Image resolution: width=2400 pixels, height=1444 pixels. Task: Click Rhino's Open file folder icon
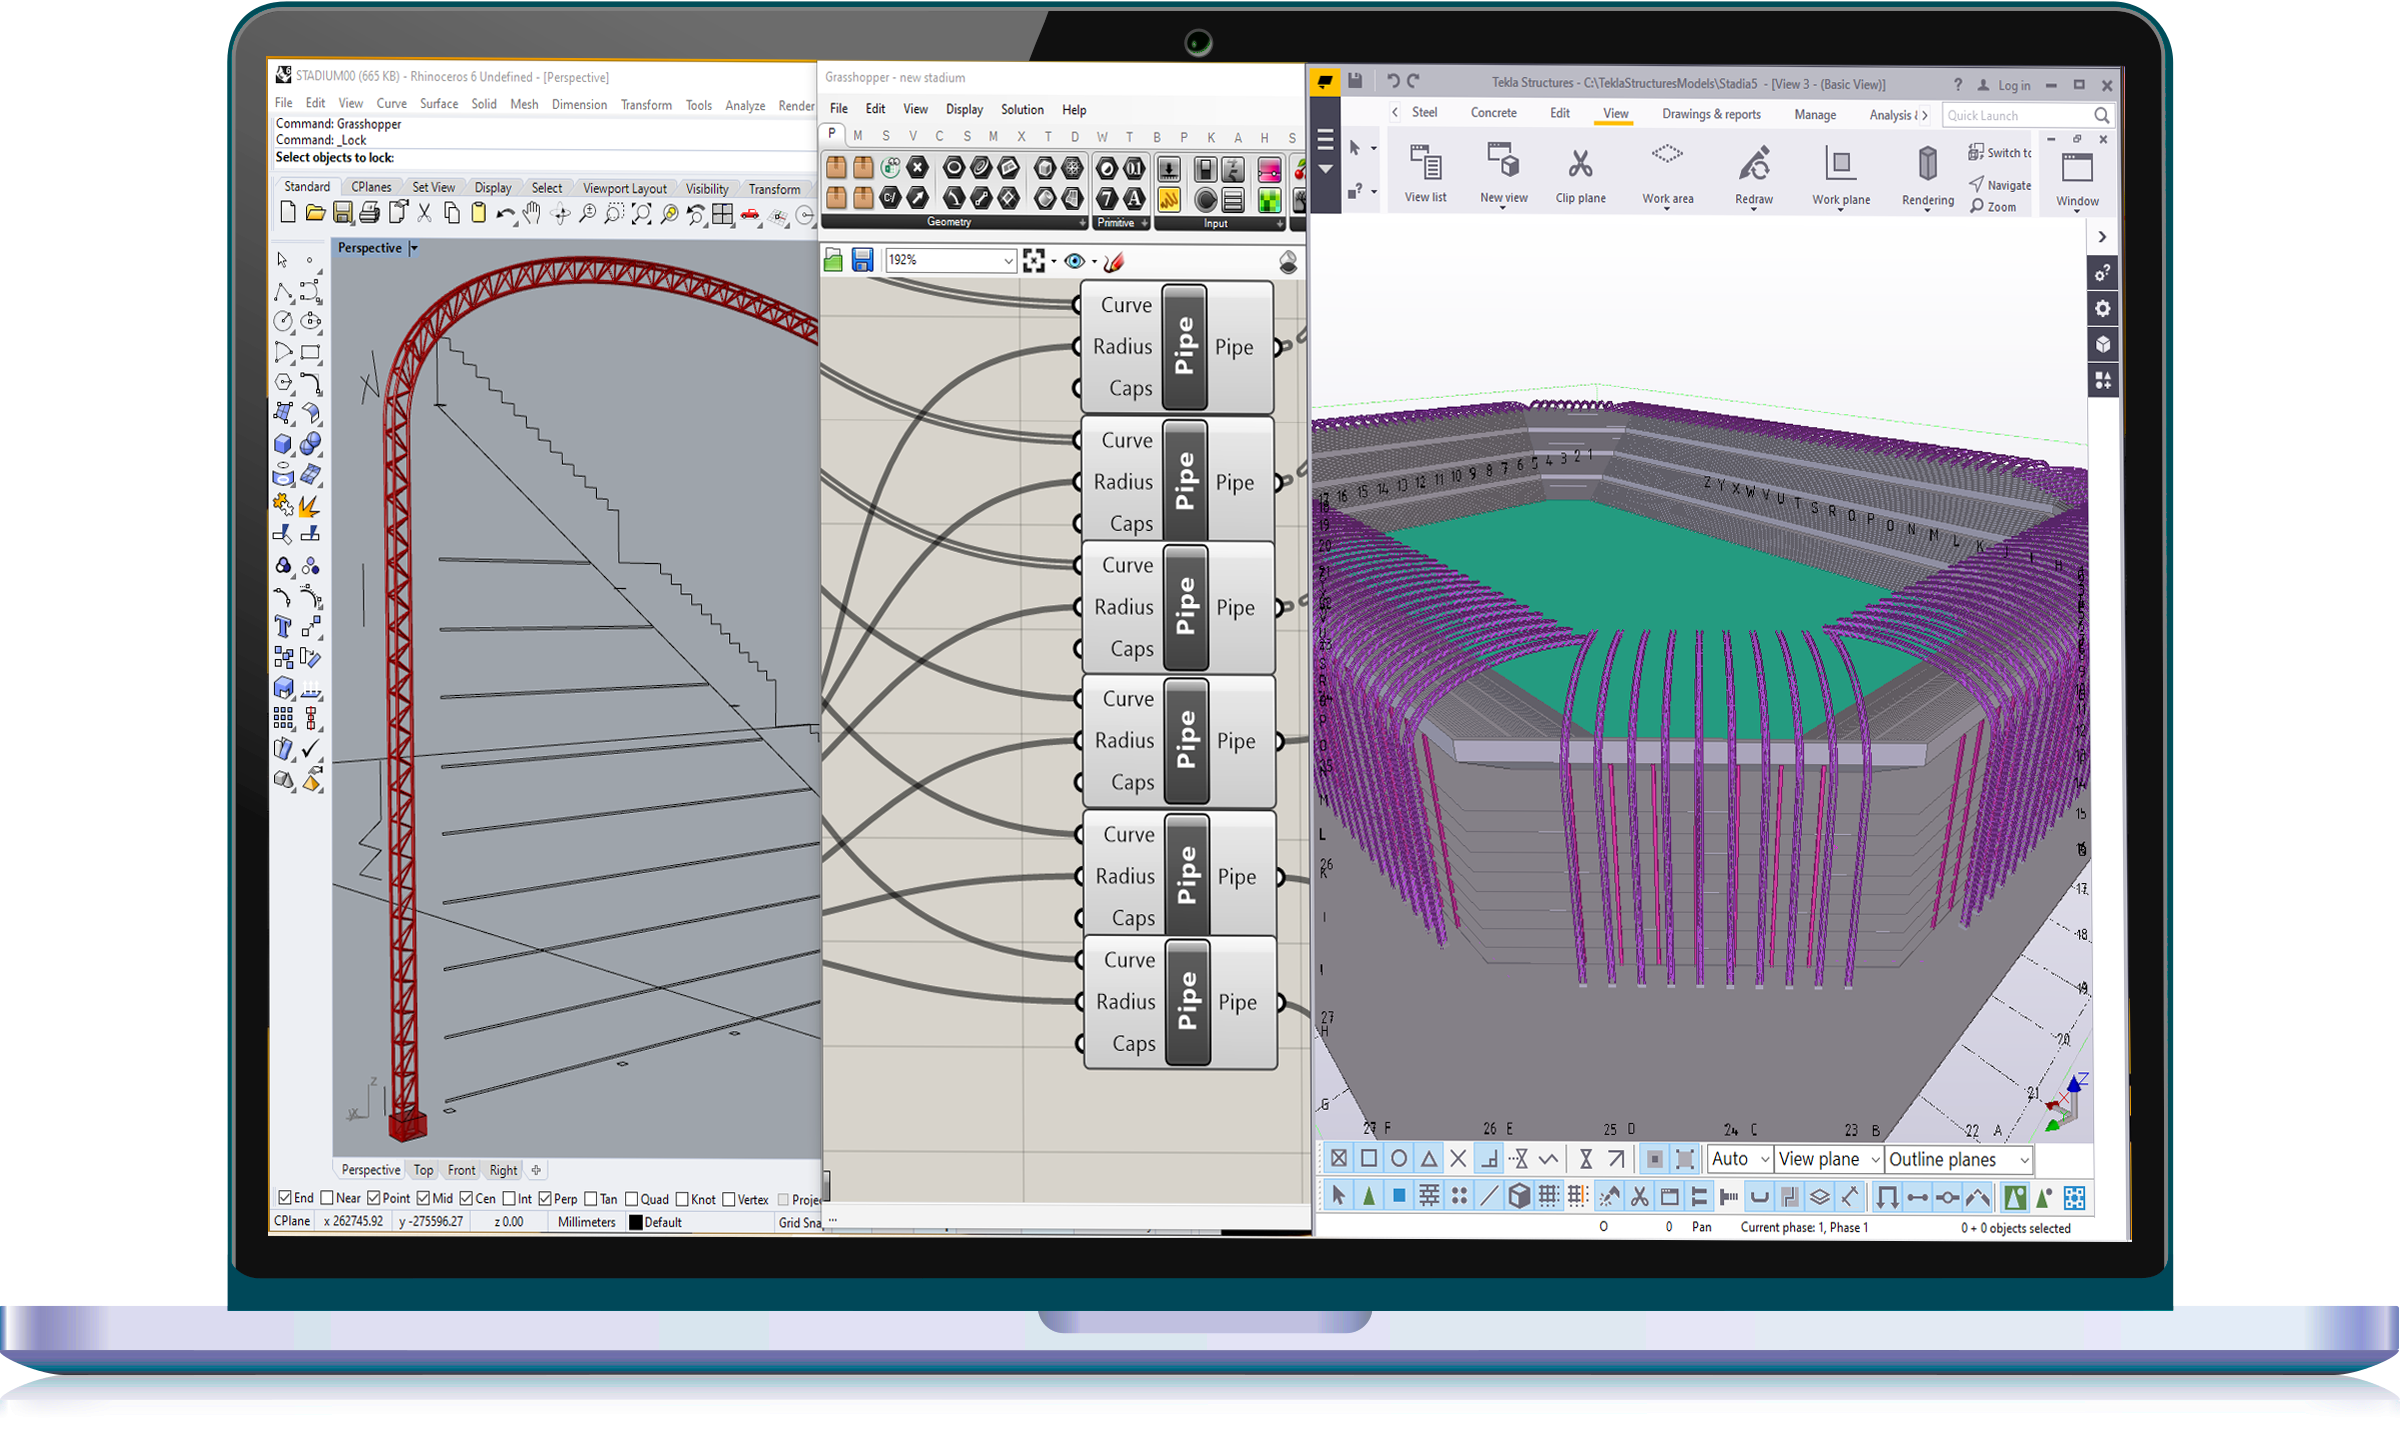(x=315, y=213)
